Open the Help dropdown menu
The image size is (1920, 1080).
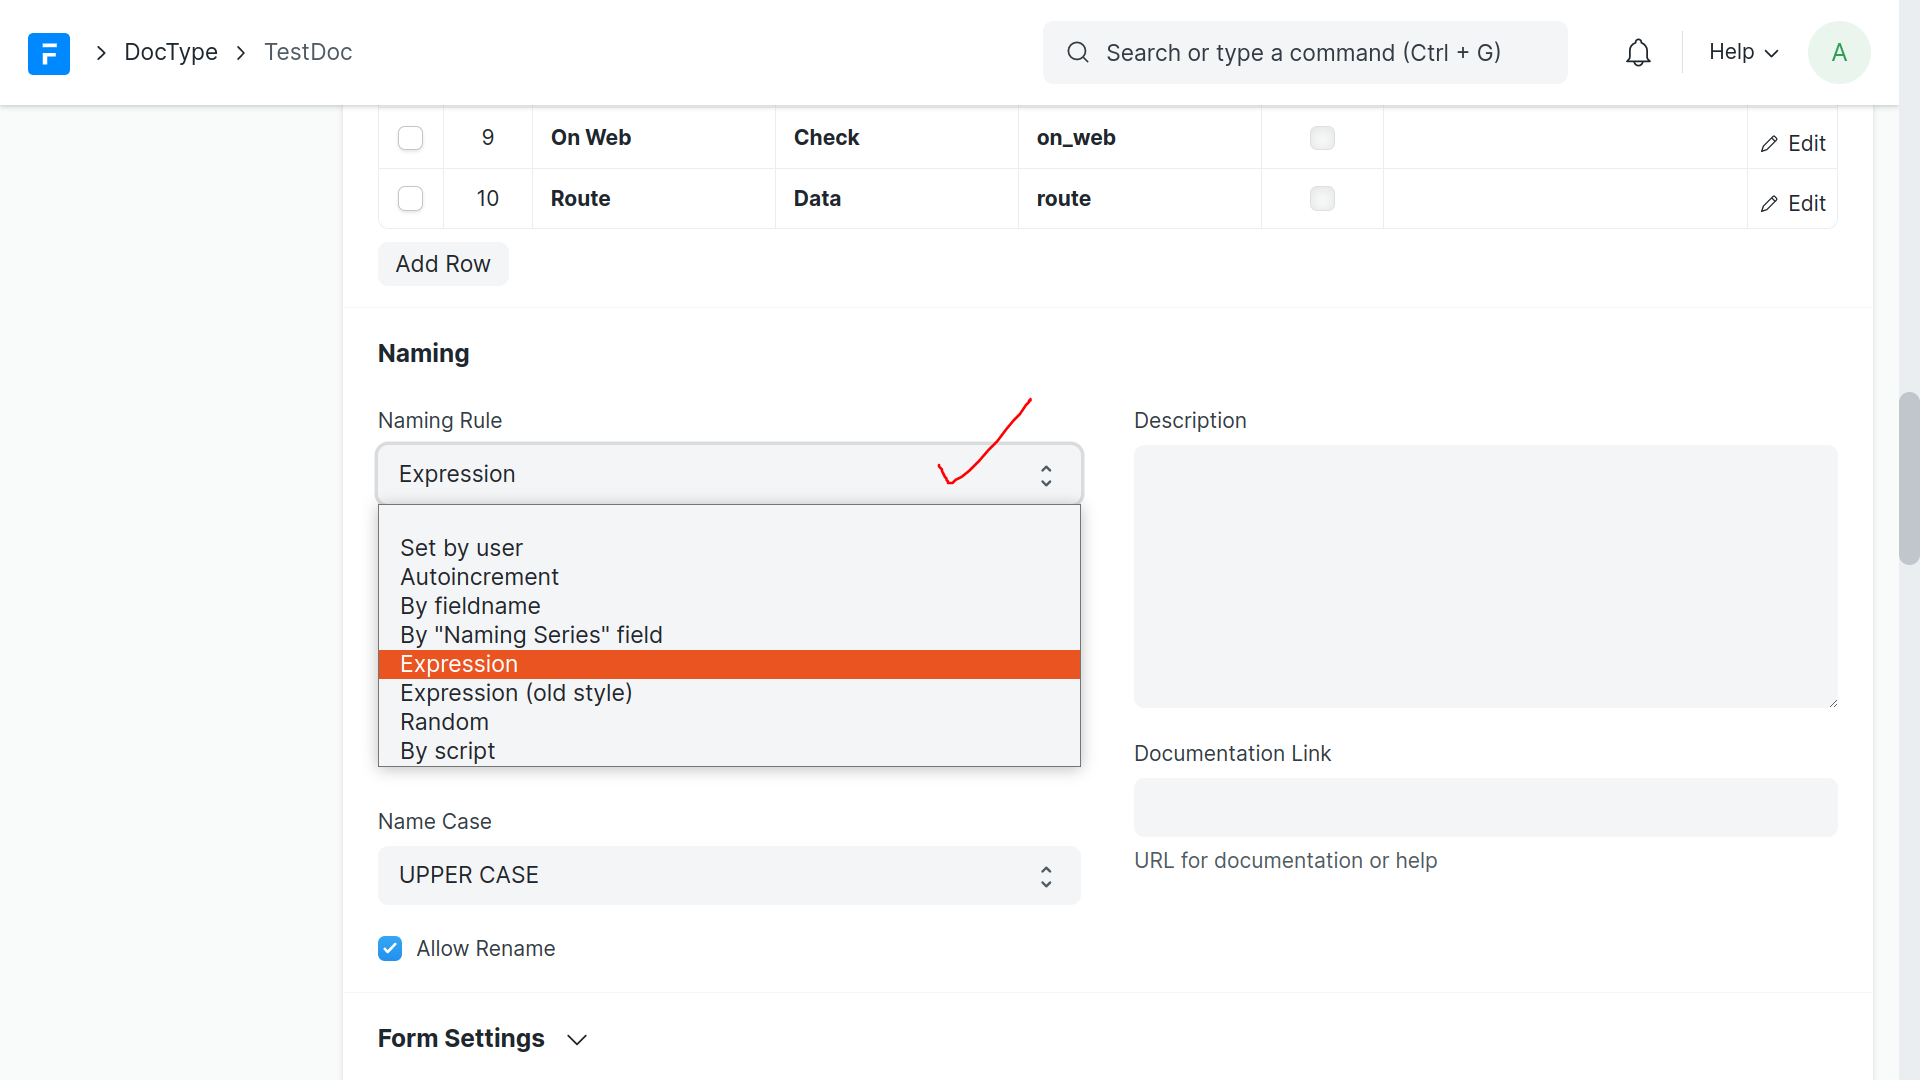point(1743,53)
